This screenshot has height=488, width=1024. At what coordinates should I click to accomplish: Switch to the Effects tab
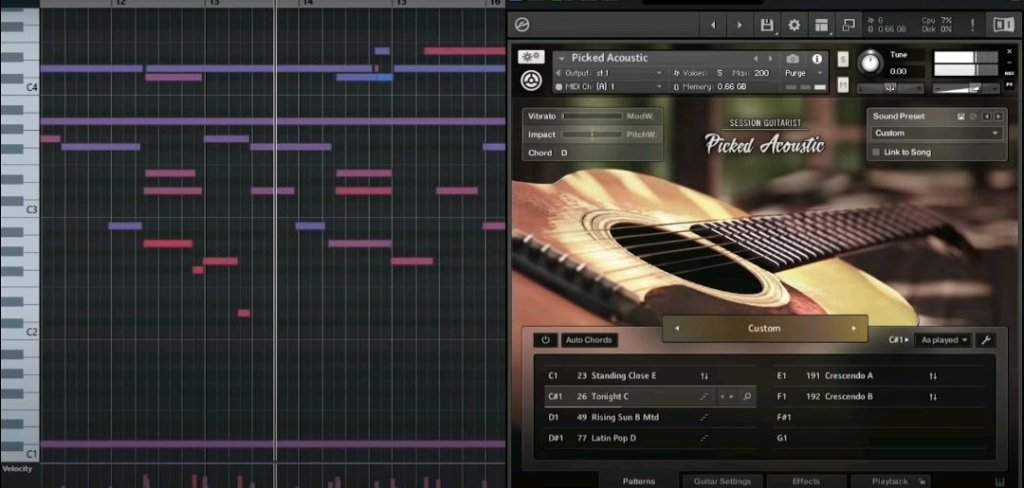pos(806,481)
